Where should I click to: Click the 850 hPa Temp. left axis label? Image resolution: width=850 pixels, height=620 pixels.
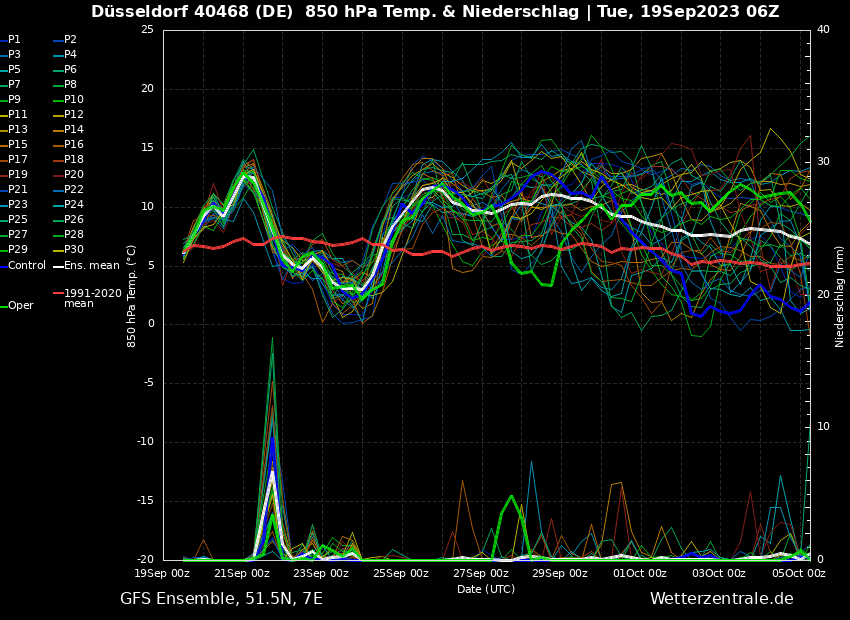coord(132,296)
